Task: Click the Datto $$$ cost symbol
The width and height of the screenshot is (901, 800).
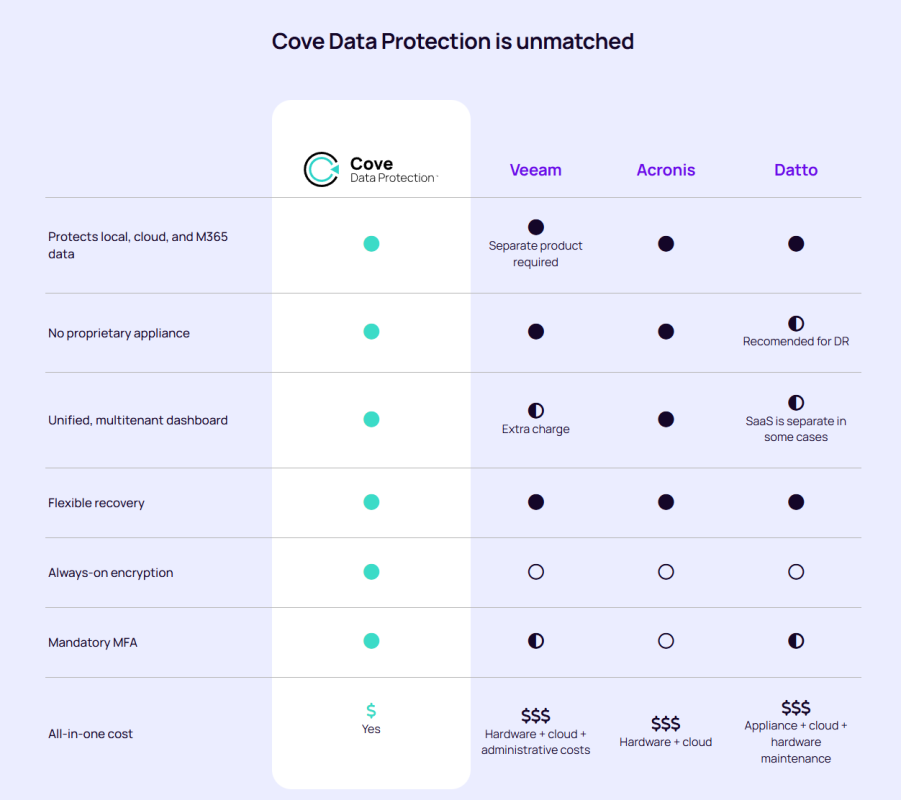Action: click(796, 707)
